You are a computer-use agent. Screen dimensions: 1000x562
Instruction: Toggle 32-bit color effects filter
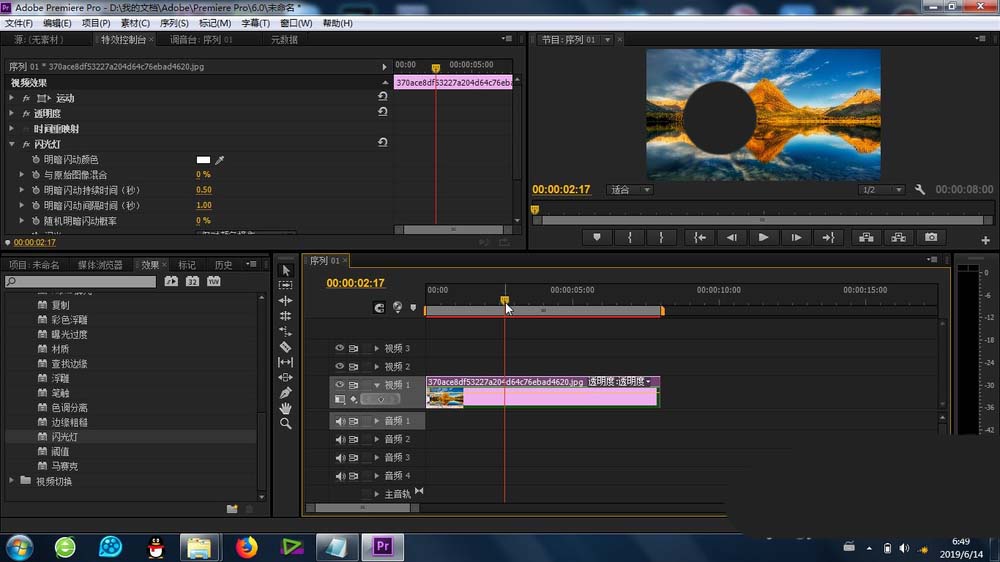click(x=192, y=281)
